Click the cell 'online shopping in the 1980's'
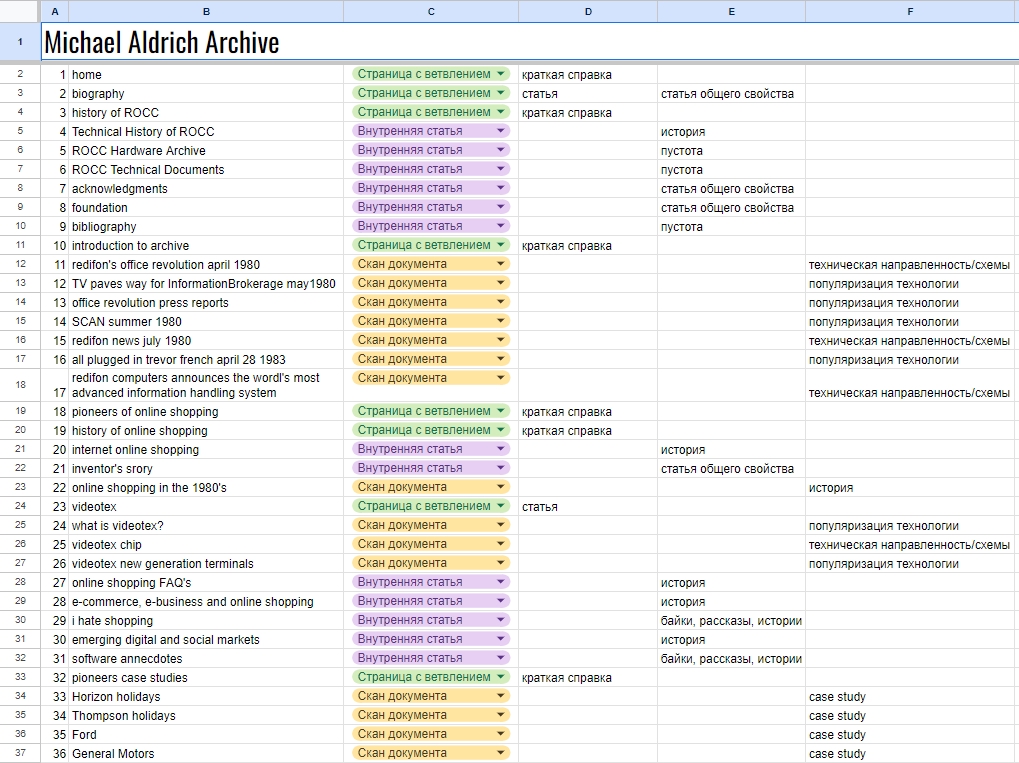The image size is (1019, 763). click(206, 487)
